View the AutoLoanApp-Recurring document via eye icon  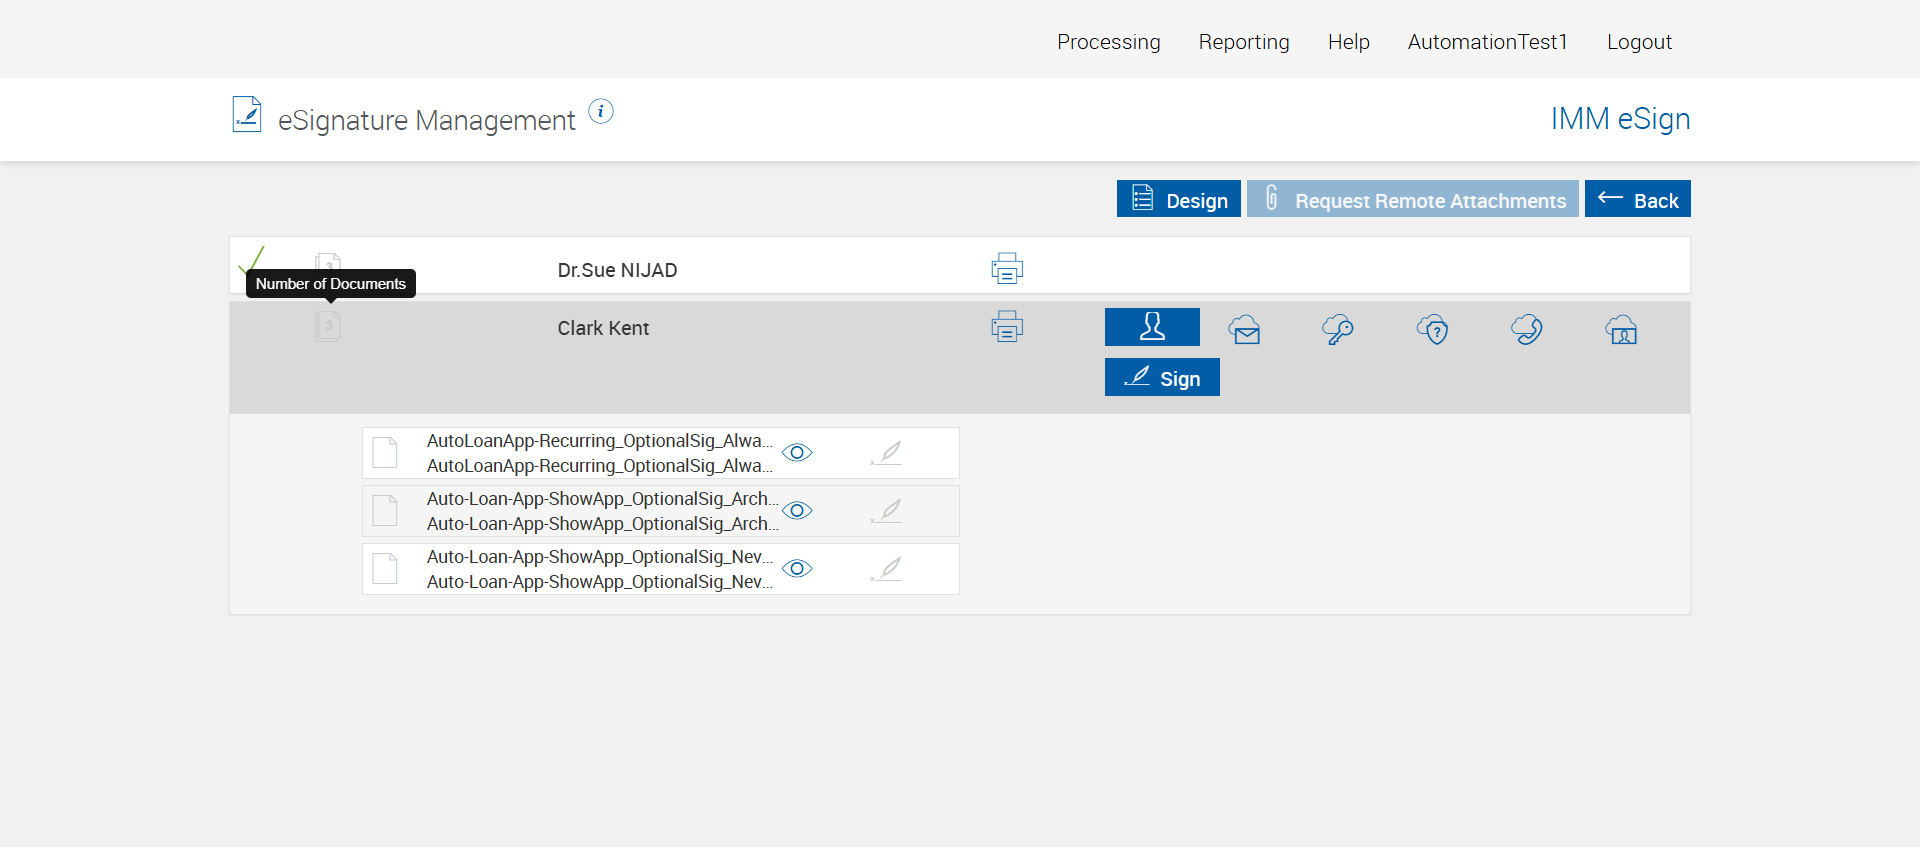point(797,453)
